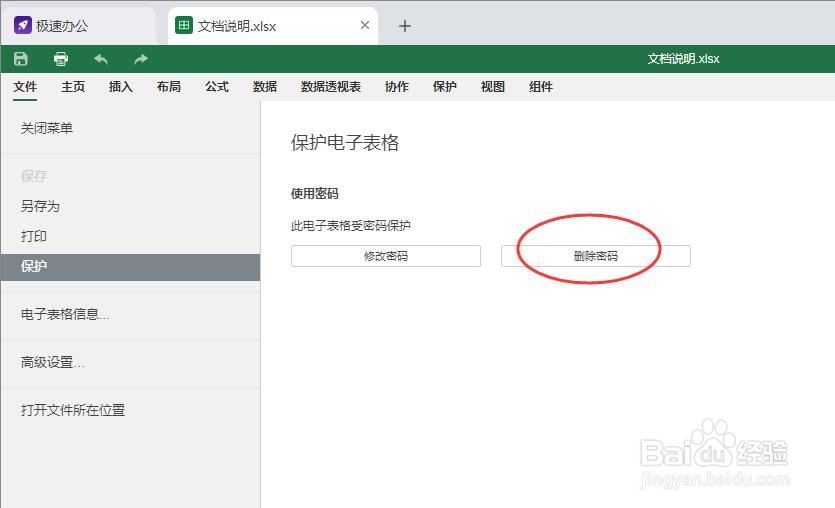835x508 pixels.
Task: Open the 文件 menu
Action: [25, 86]
